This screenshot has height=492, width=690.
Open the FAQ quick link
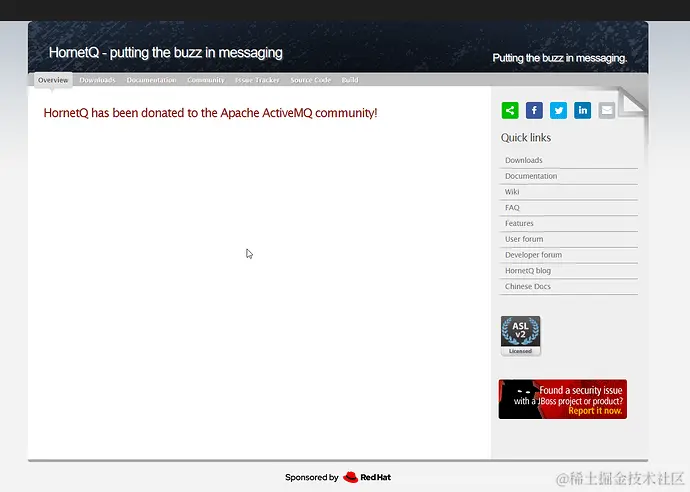coord(569,208)
